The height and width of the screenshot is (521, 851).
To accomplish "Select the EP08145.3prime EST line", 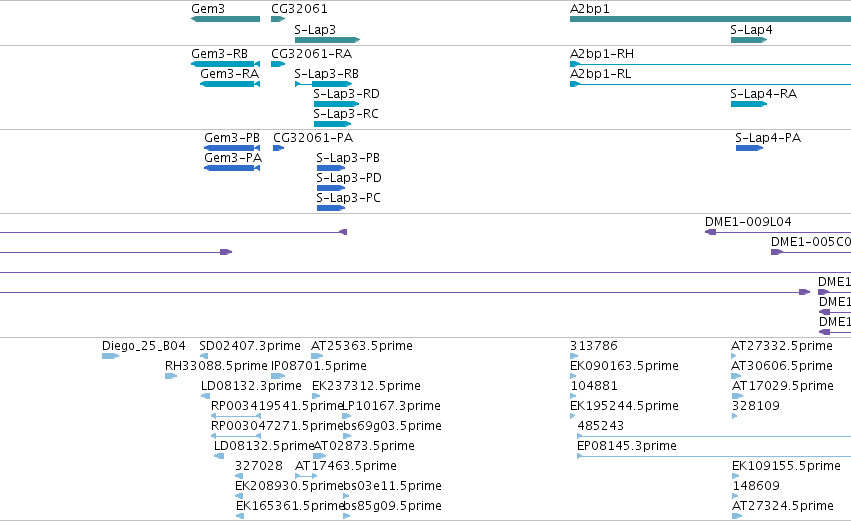I will [714, 456].
